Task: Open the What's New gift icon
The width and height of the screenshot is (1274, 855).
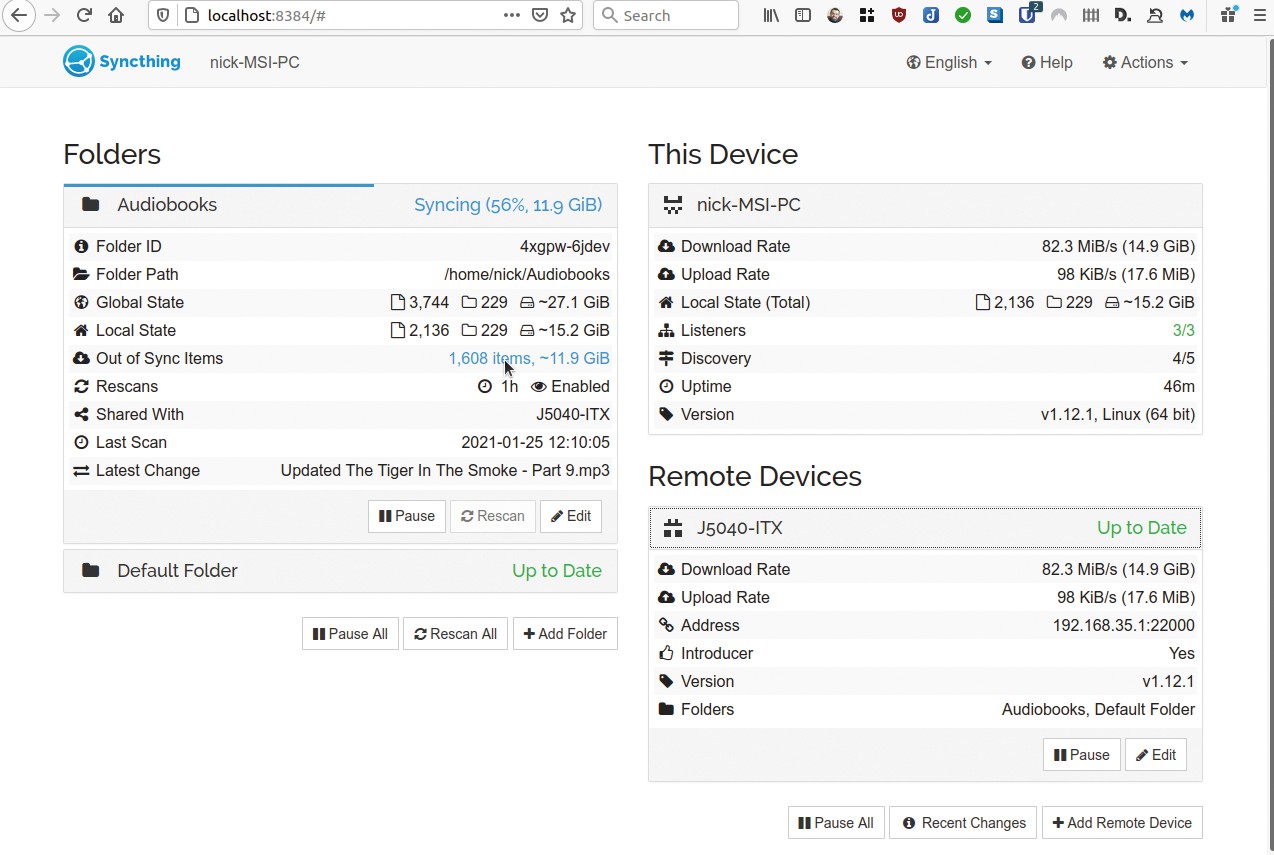Action: tap(1228, 15)
